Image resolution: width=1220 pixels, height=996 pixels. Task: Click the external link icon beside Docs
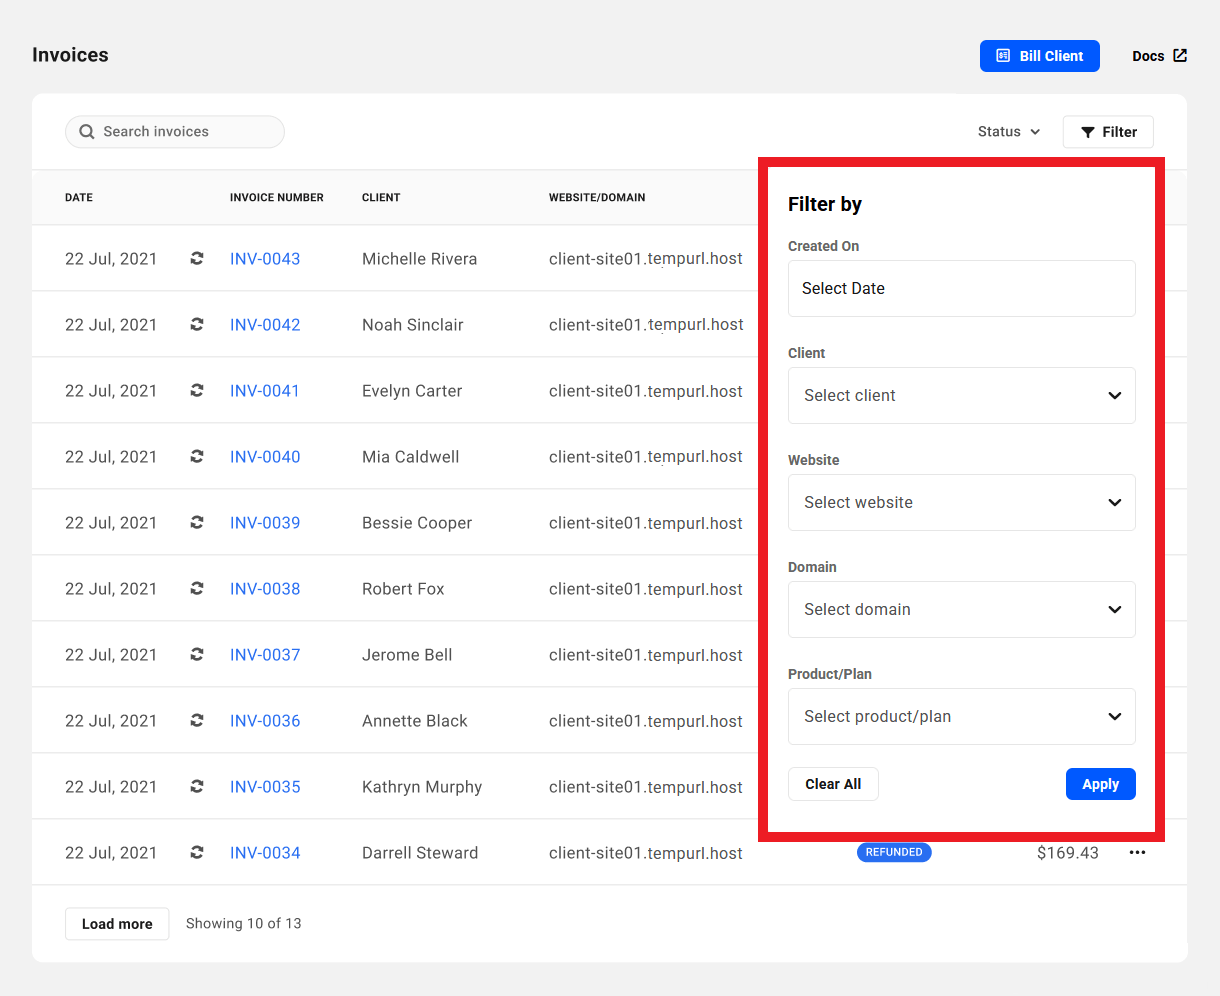pos(1180,56)
